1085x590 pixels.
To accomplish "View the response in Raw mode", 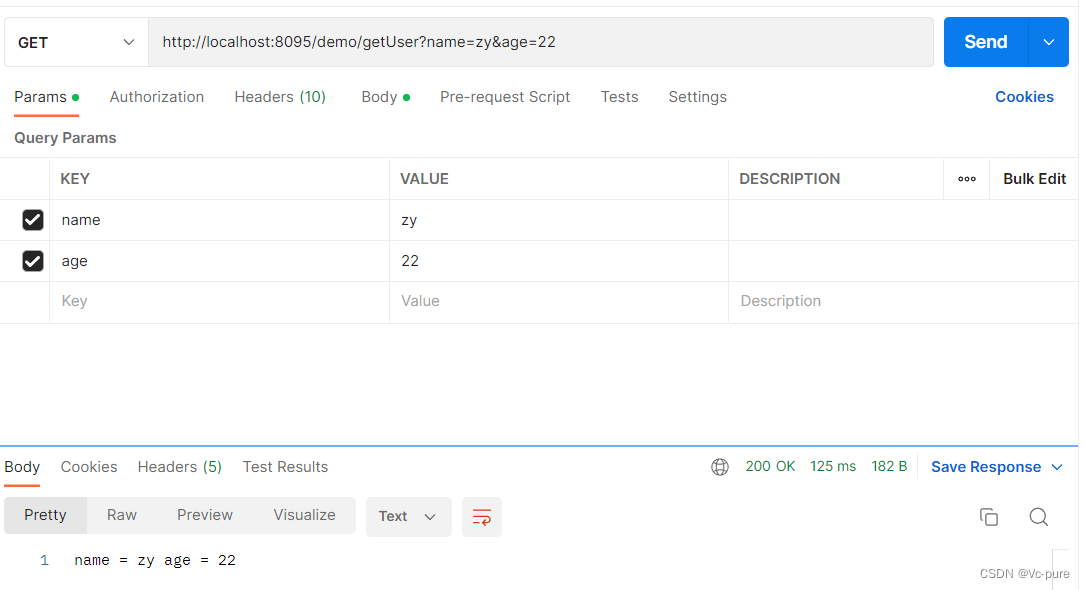I will click(x=121, y=515).
